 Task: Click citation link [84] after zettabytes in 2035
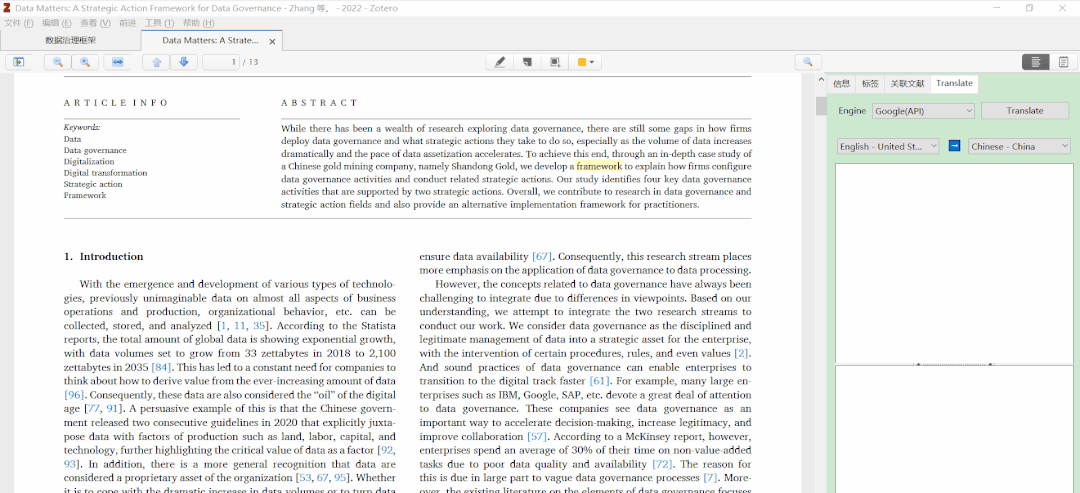[163, 367]
